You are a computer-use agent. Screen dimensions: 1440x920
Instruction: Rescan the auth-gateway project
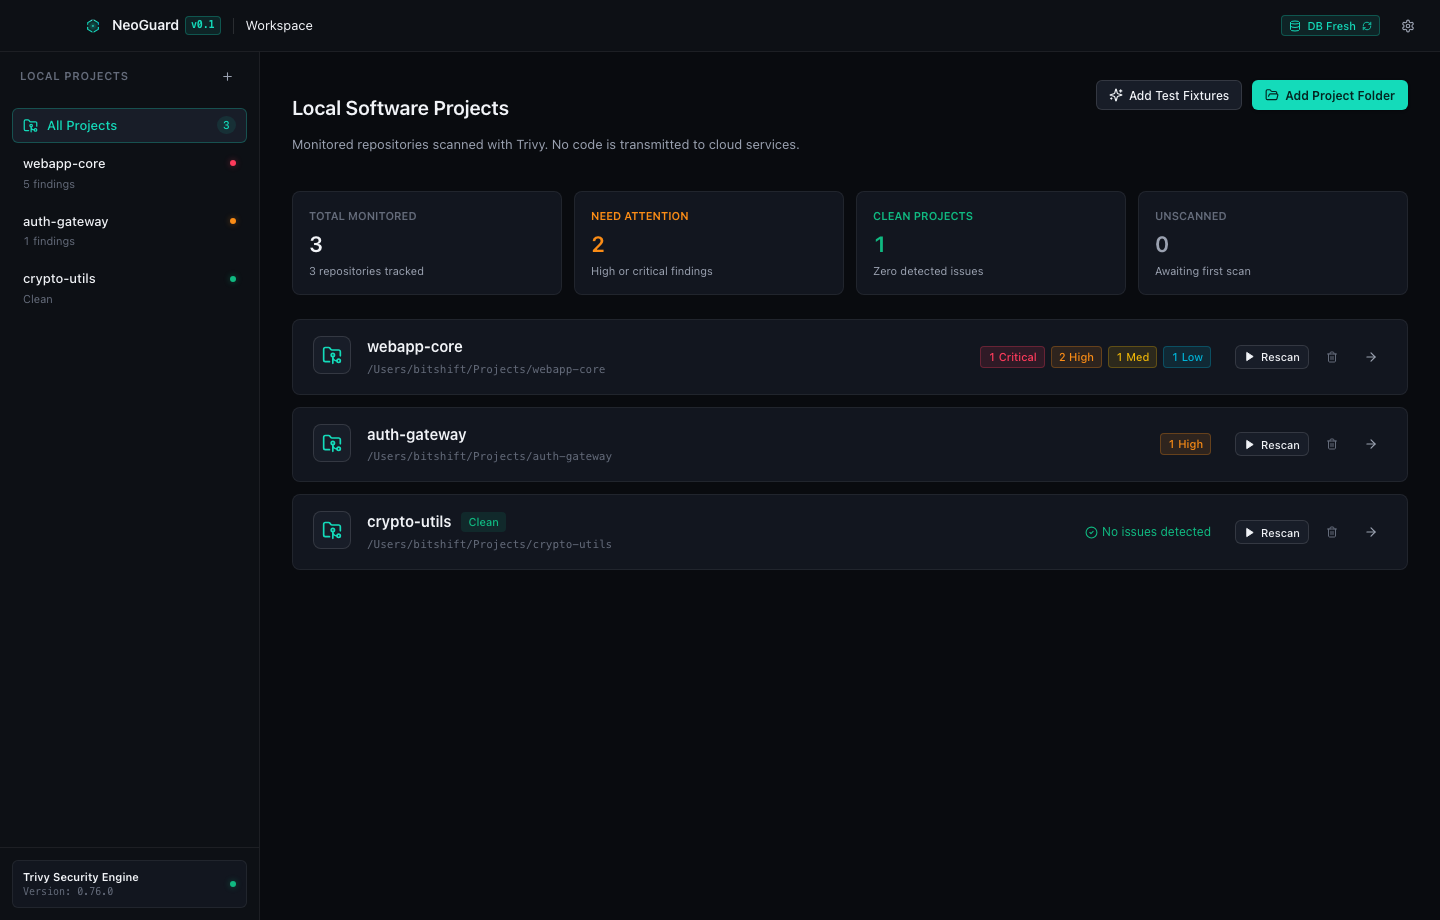(x=1272, y=445)
